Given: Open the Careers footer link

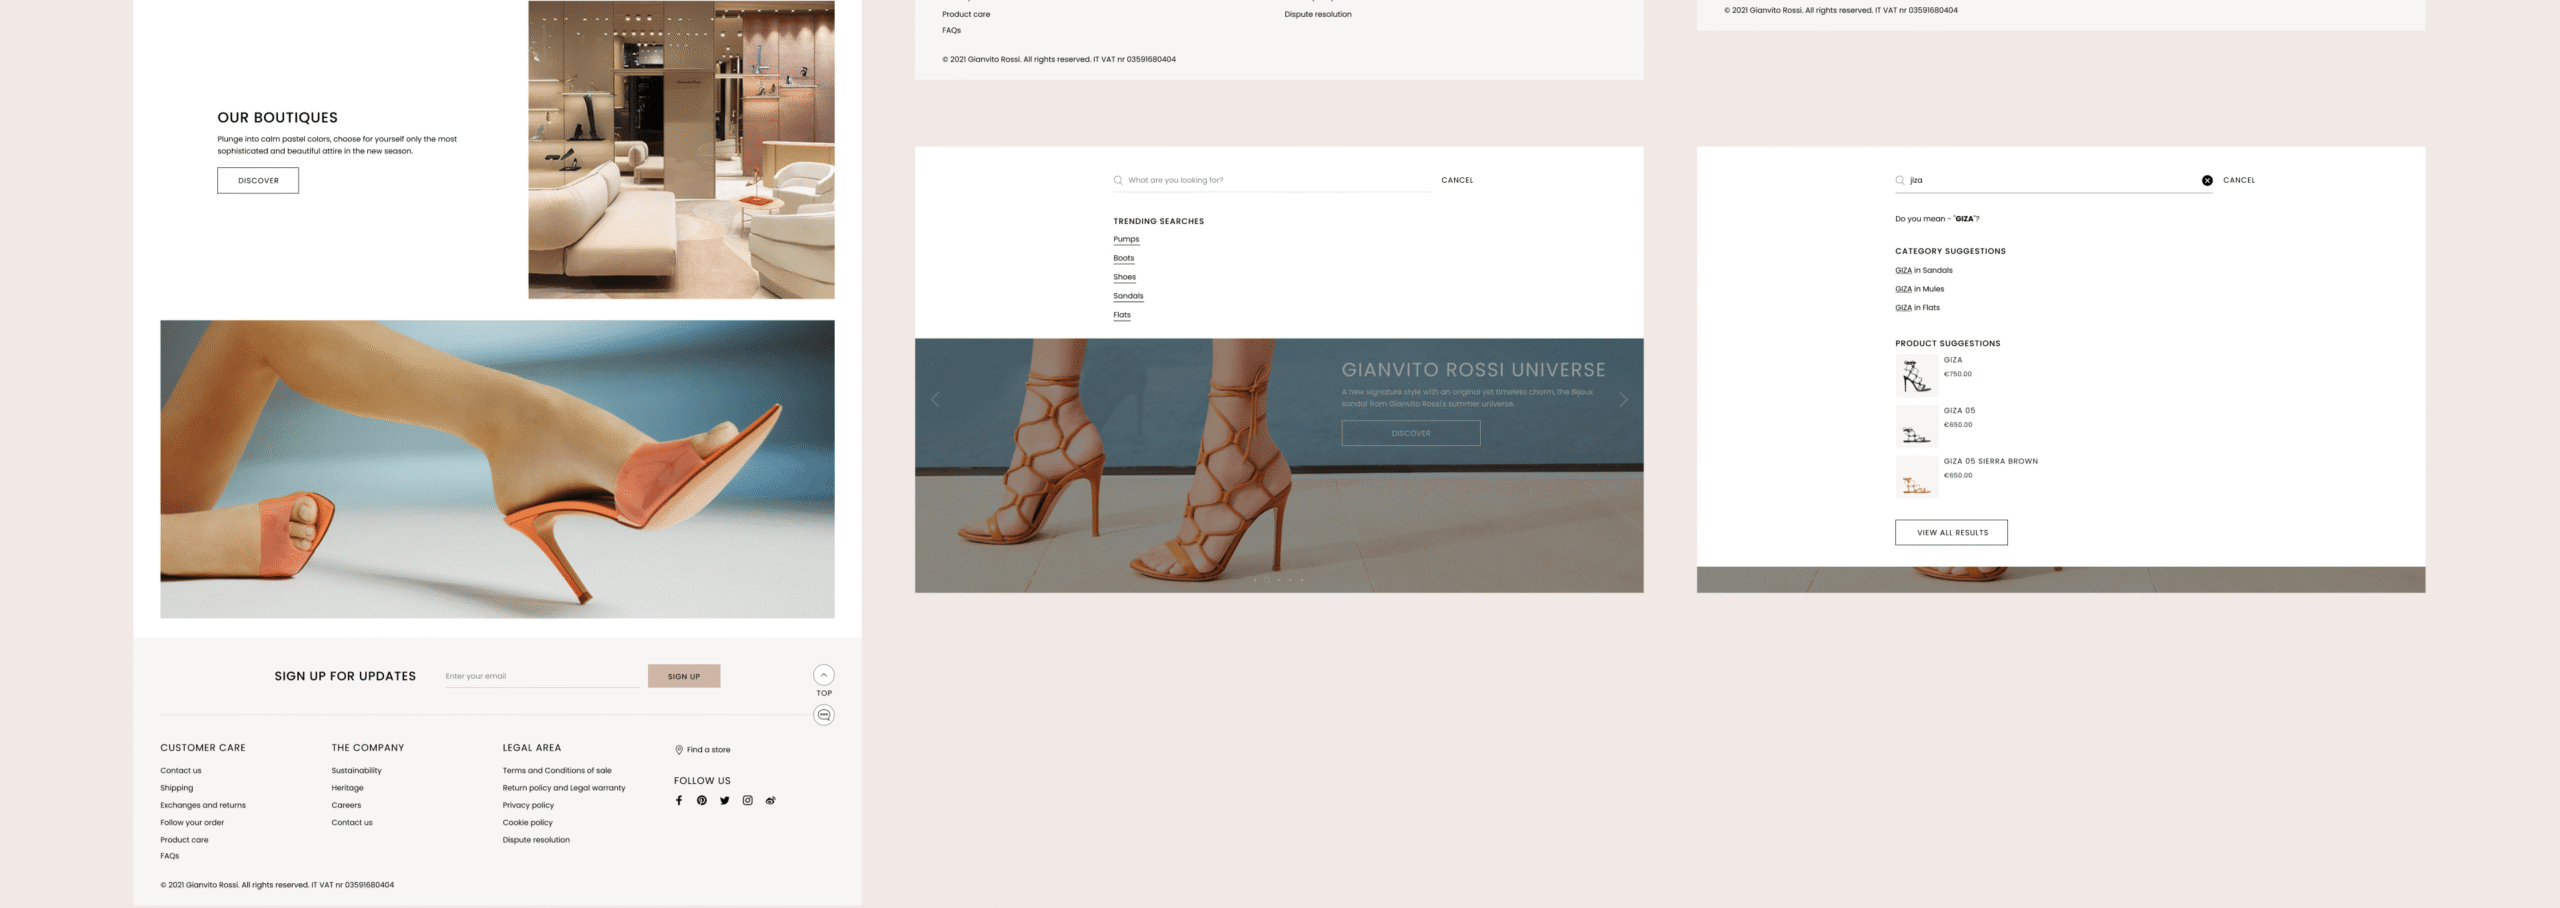Looking at the screenshot, I should coord(346,805).
